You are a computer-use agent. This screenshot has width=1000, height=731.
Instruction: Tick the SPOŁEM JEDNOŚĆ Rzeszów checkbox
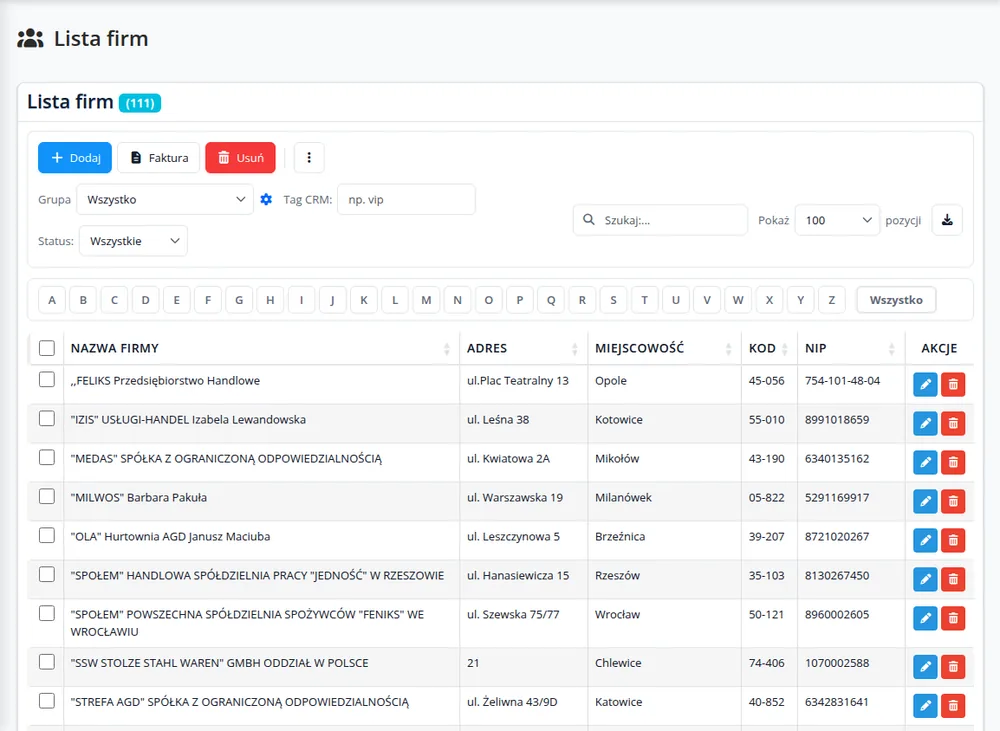[47, 574]
